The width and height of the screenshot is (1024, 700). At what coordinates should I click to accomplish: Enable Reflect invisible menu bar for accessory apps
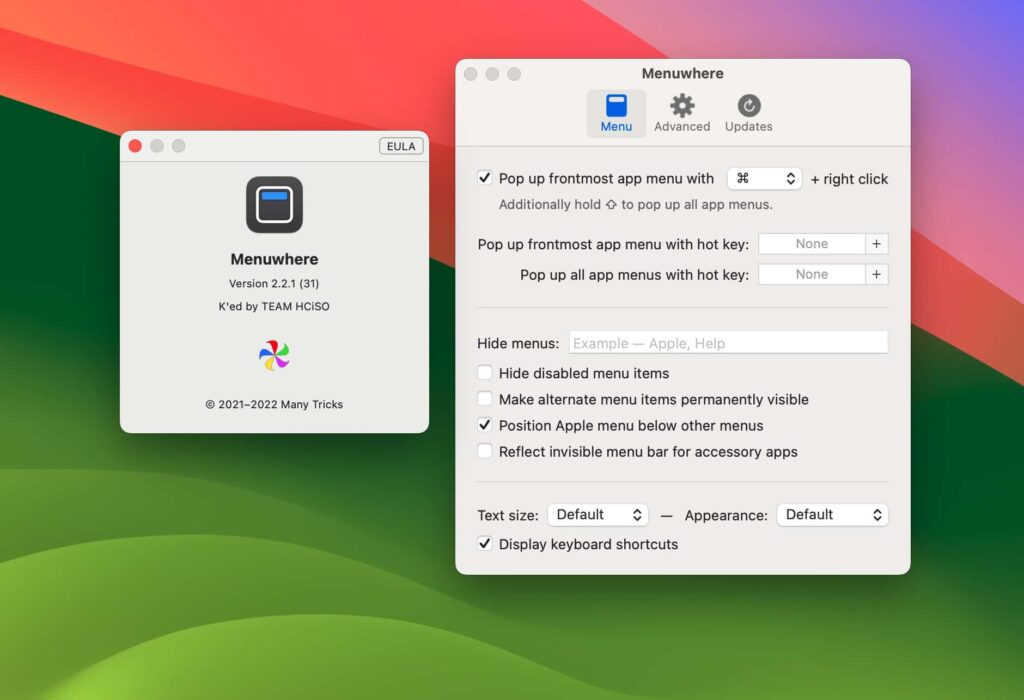(485, 451)
